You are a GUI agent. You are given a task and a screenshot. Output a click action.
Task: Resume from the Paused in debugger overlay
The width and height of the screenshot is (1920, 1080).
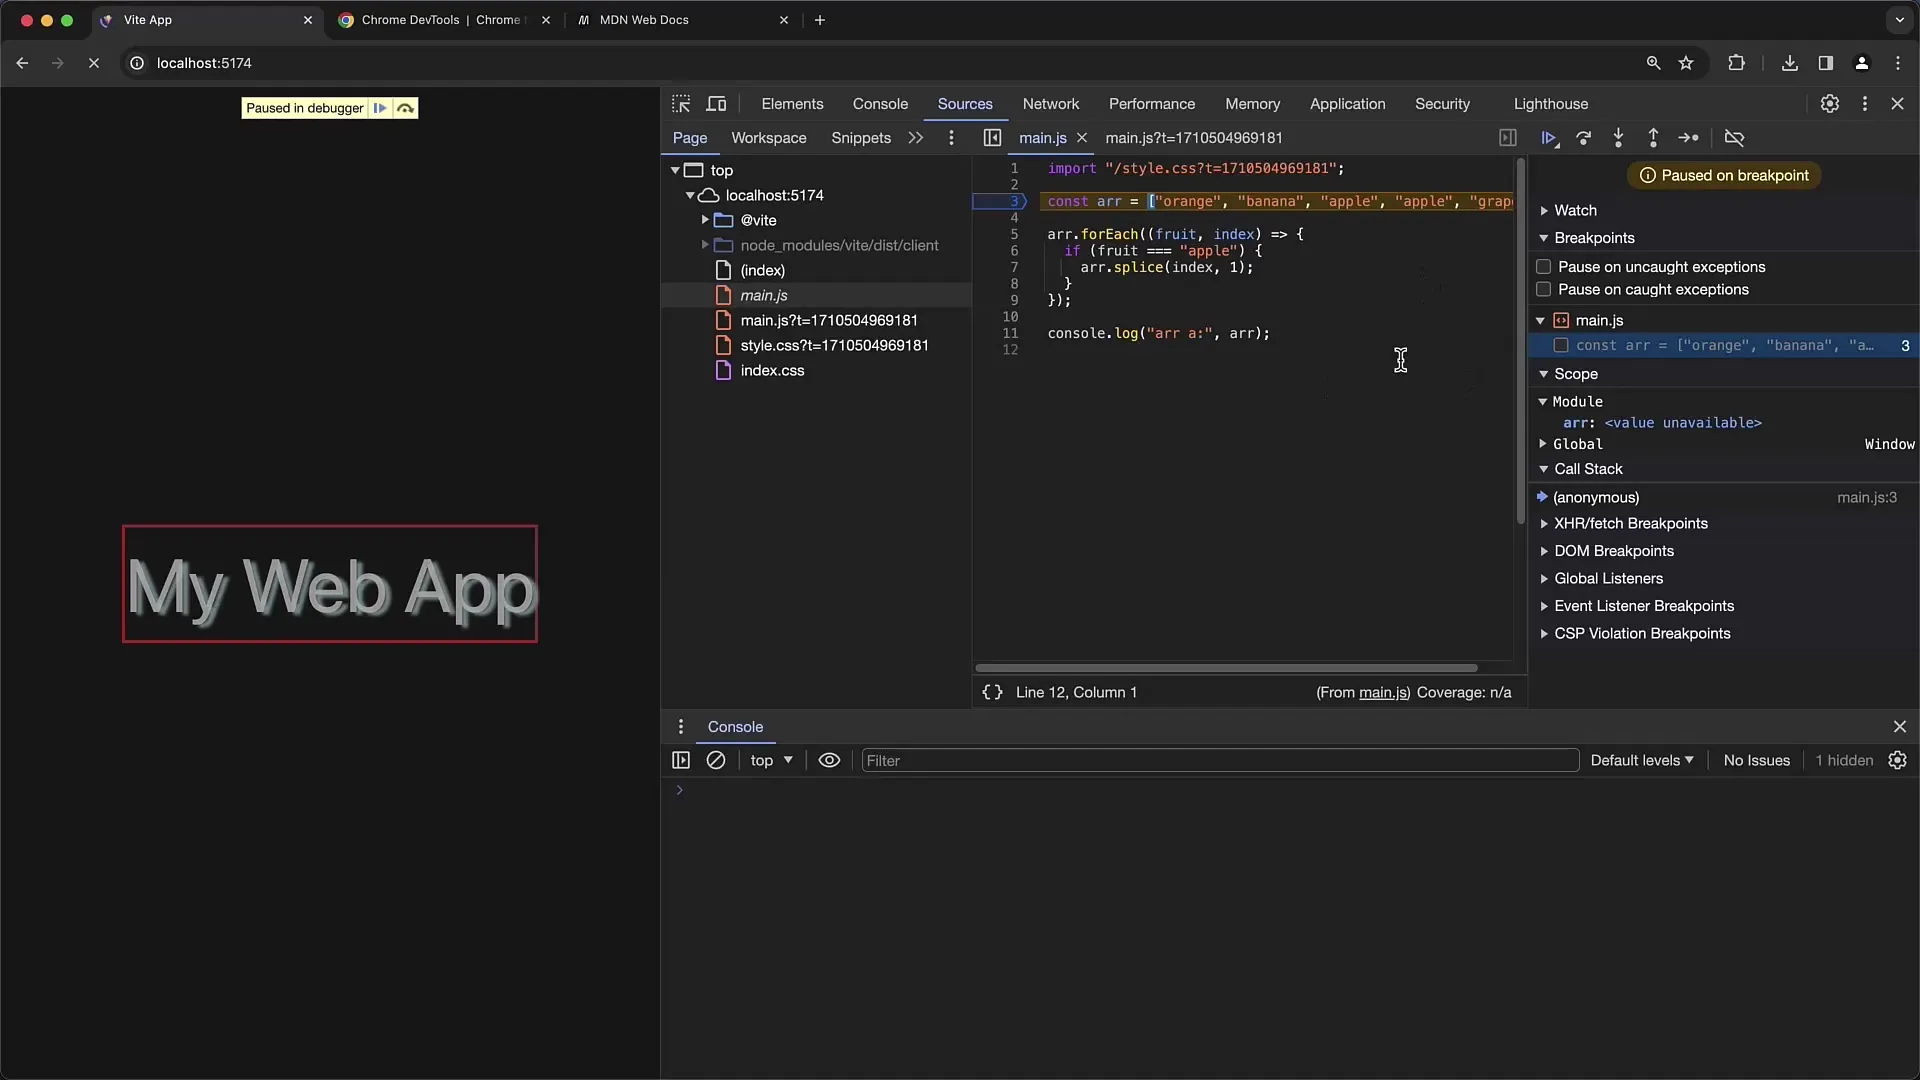click(380, 108)
